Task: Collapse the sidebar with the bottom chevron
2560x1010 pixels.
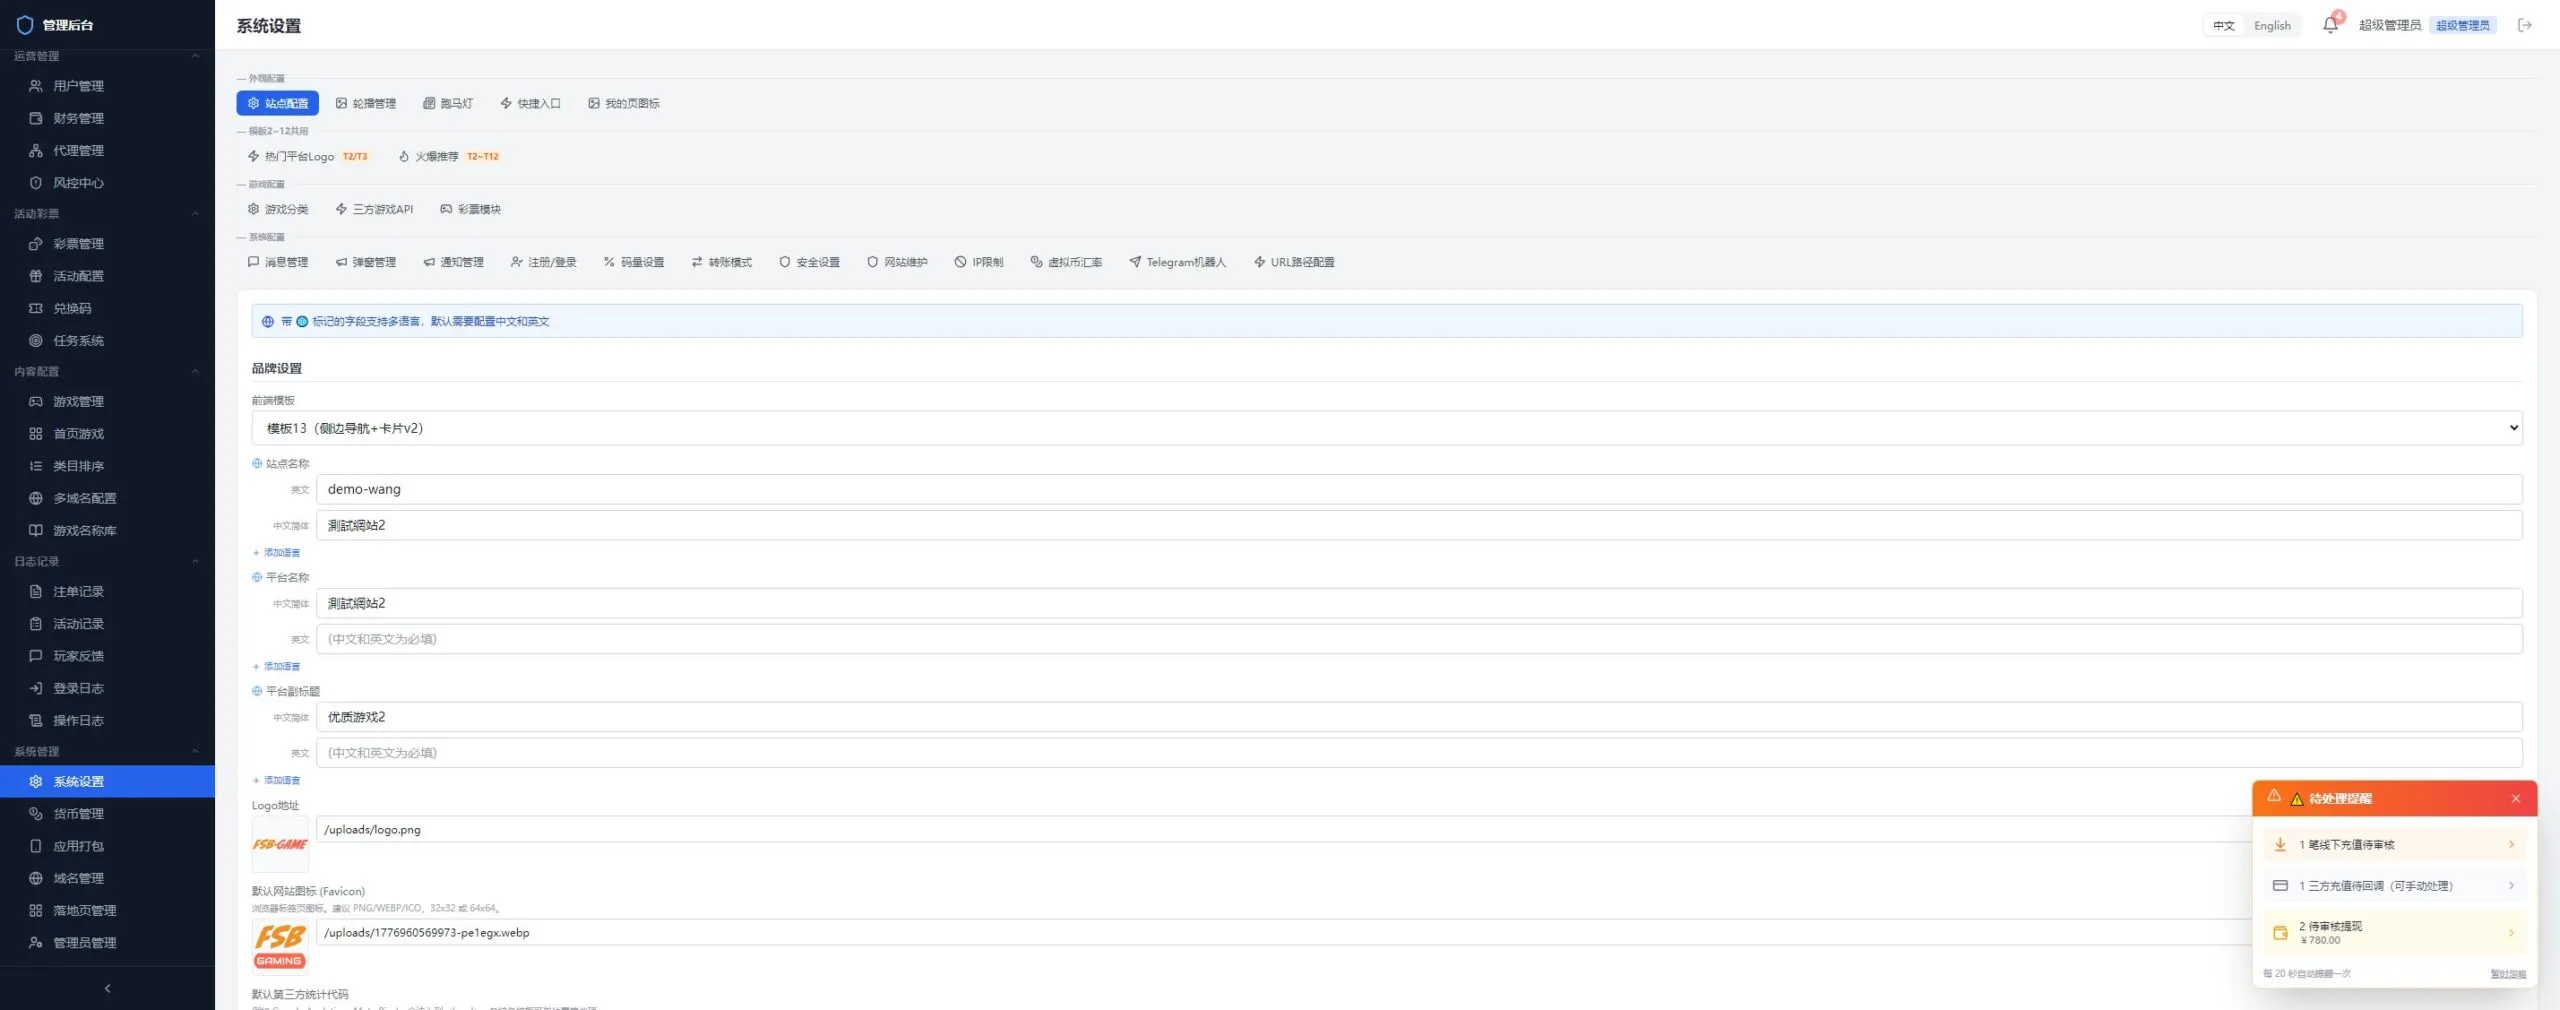Action: (107, 988)
